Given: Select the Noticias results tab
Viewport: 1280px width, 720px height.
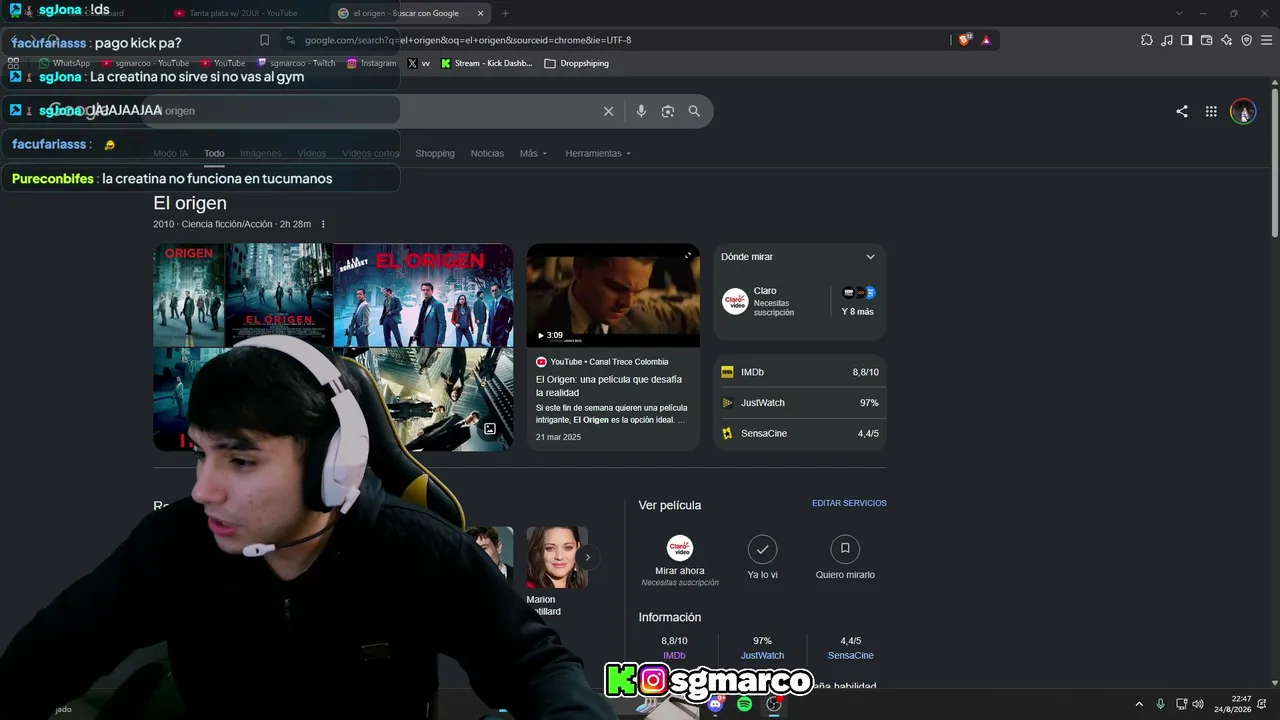Looking at the screenshot, I should point(487,153).
